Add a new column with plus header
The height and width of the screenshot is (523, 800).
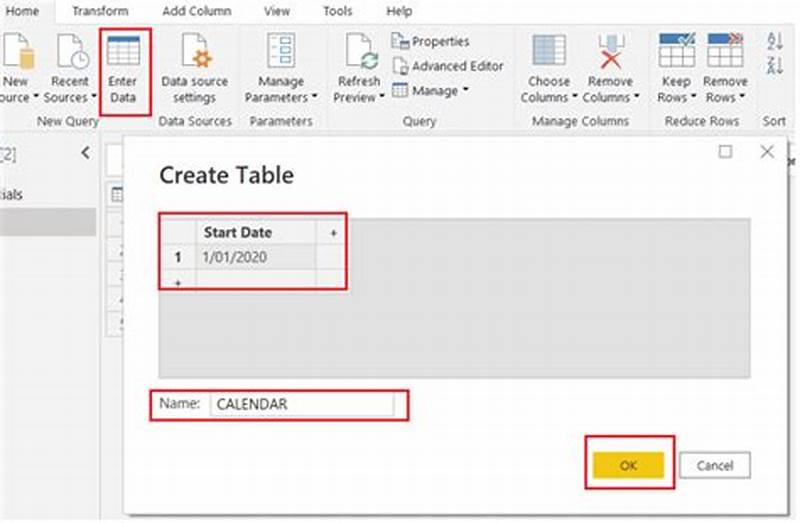[x=333, y=233]
